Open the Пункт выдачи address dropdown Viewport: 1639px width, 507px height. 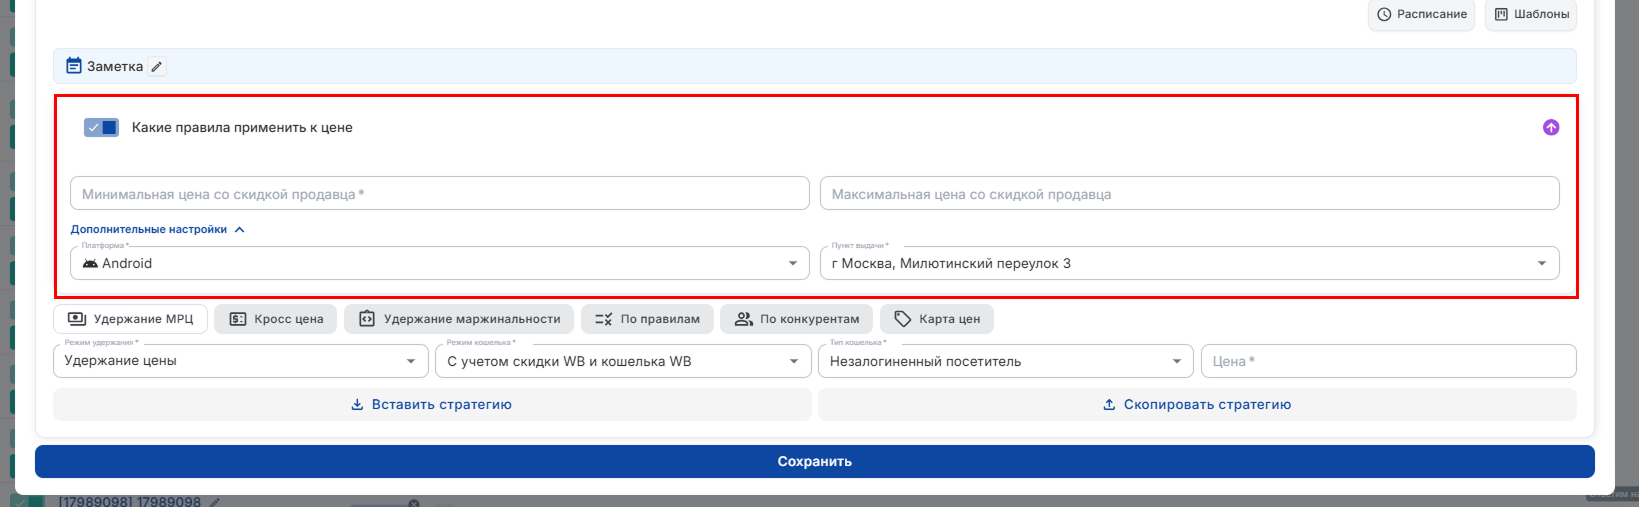tap(1190, 263)
